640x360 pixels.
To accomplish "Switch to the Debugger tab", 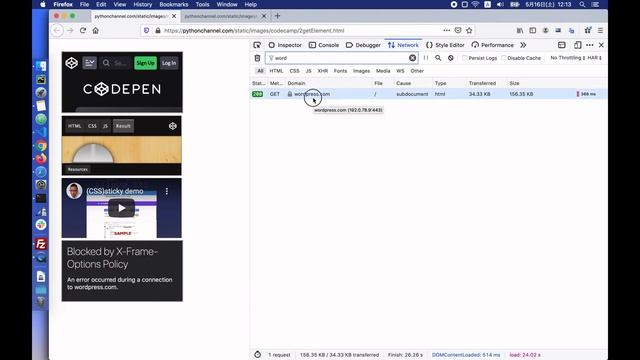I will click(363, 45).
